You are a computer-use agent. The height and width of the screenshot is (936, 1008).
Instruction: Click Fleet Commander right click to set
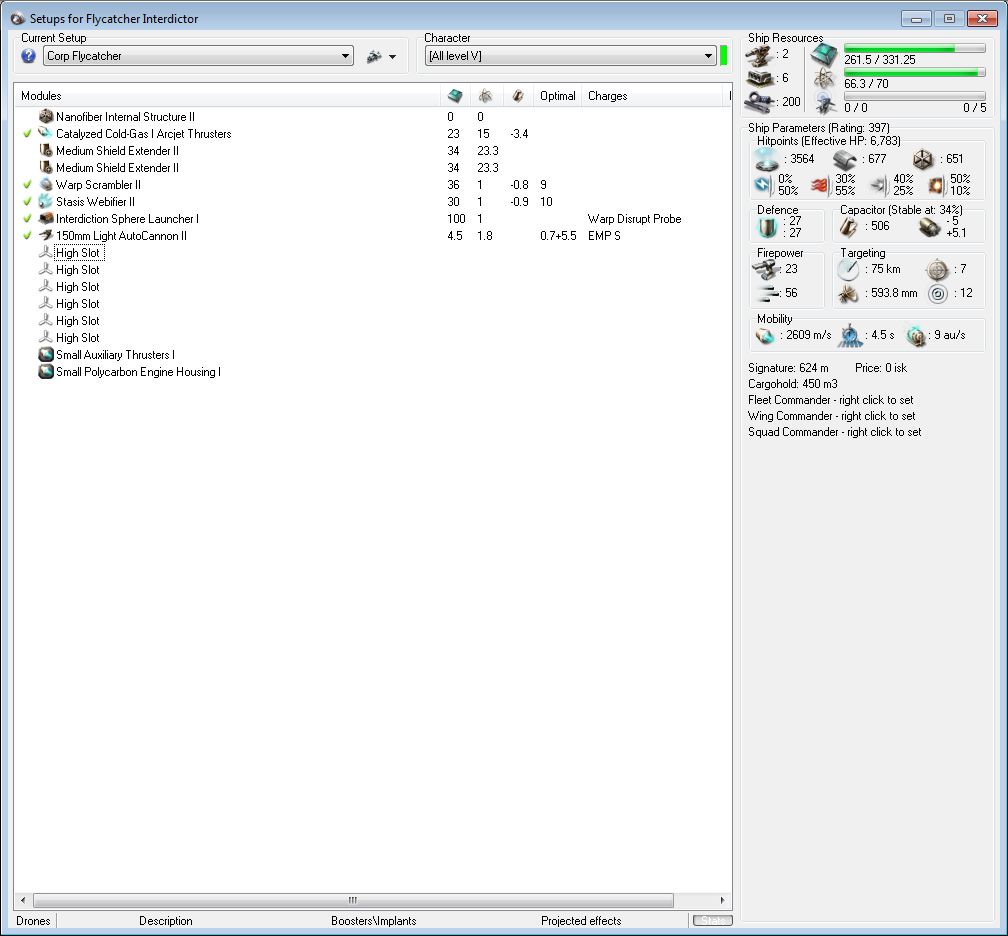click(831, 400)
